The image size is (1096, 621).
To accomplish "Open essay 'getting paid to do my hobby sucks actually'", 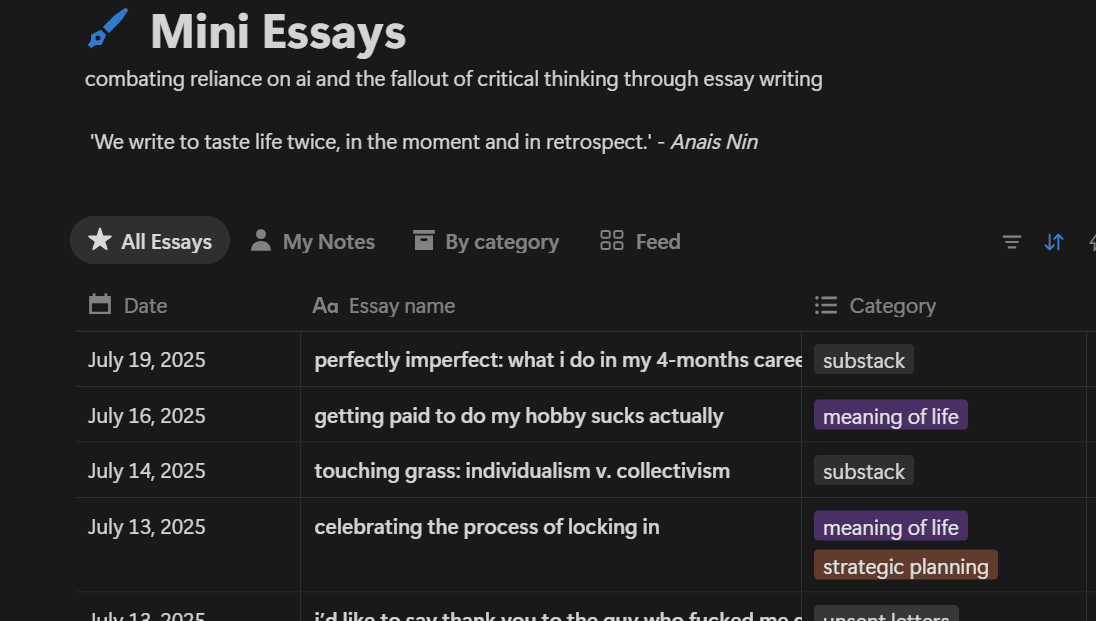I will point(519,415).
